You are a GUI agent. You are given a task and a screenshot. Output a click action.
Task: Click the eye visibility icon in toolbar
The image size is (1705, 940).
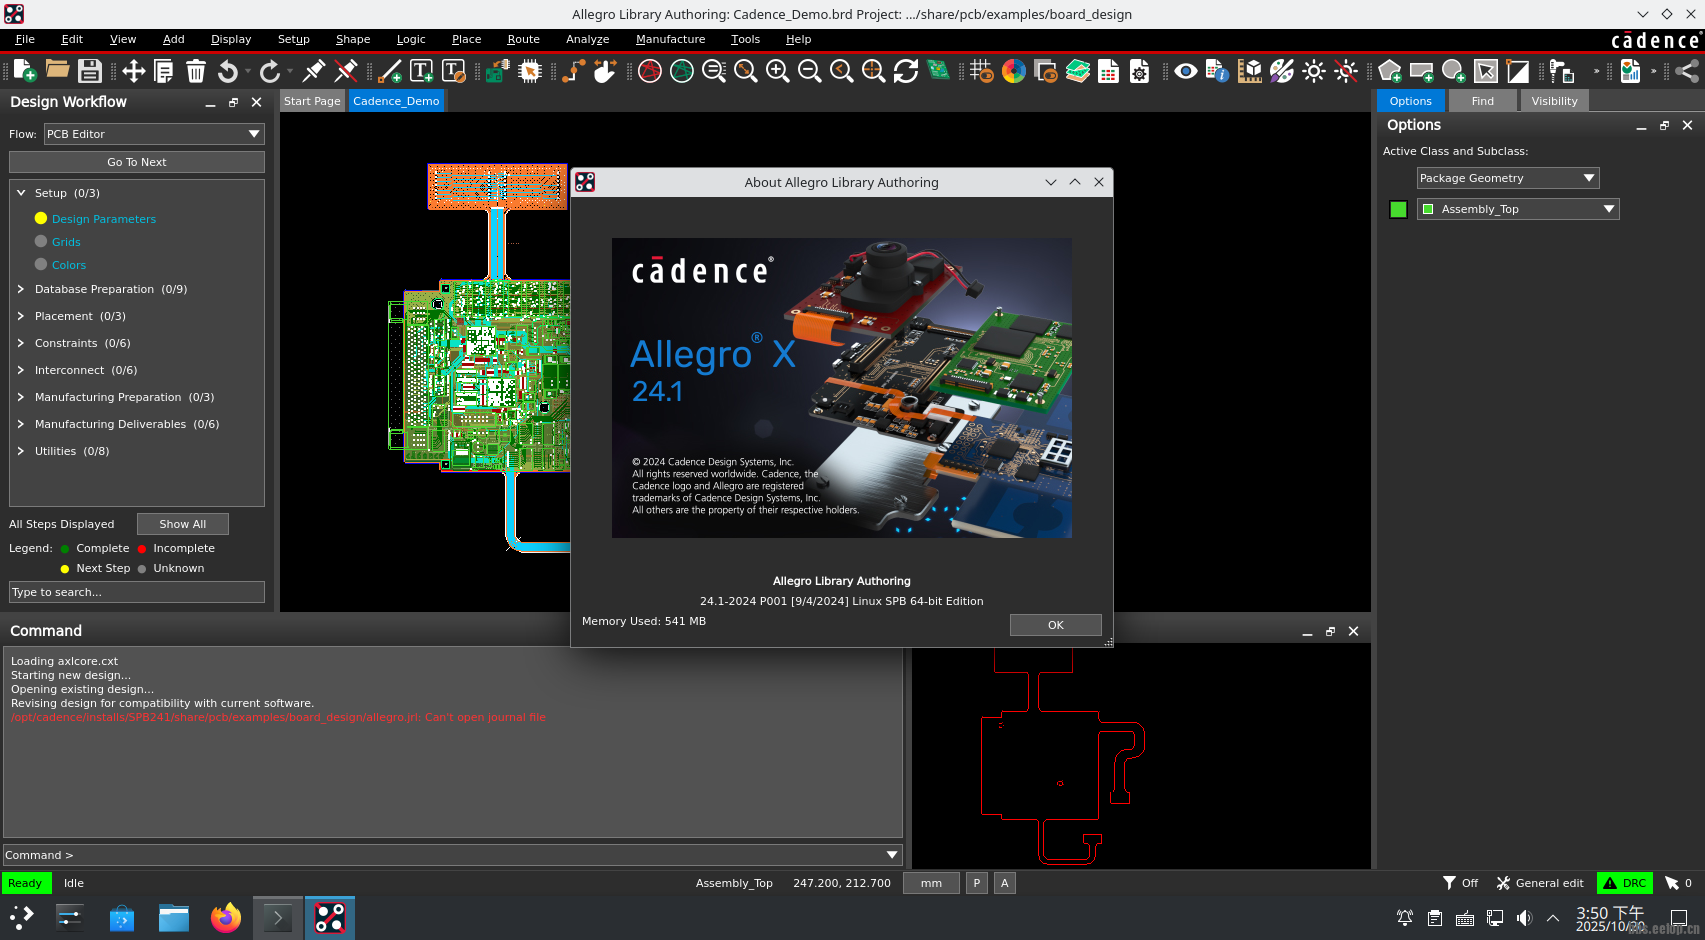1185,71
